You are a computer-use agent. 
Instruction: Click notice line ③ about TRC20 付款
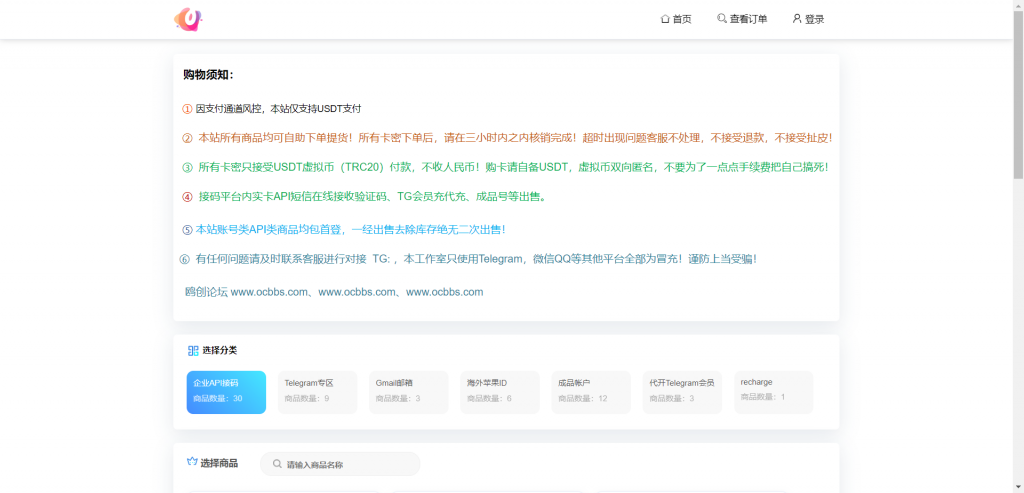(x=505, y=167)
